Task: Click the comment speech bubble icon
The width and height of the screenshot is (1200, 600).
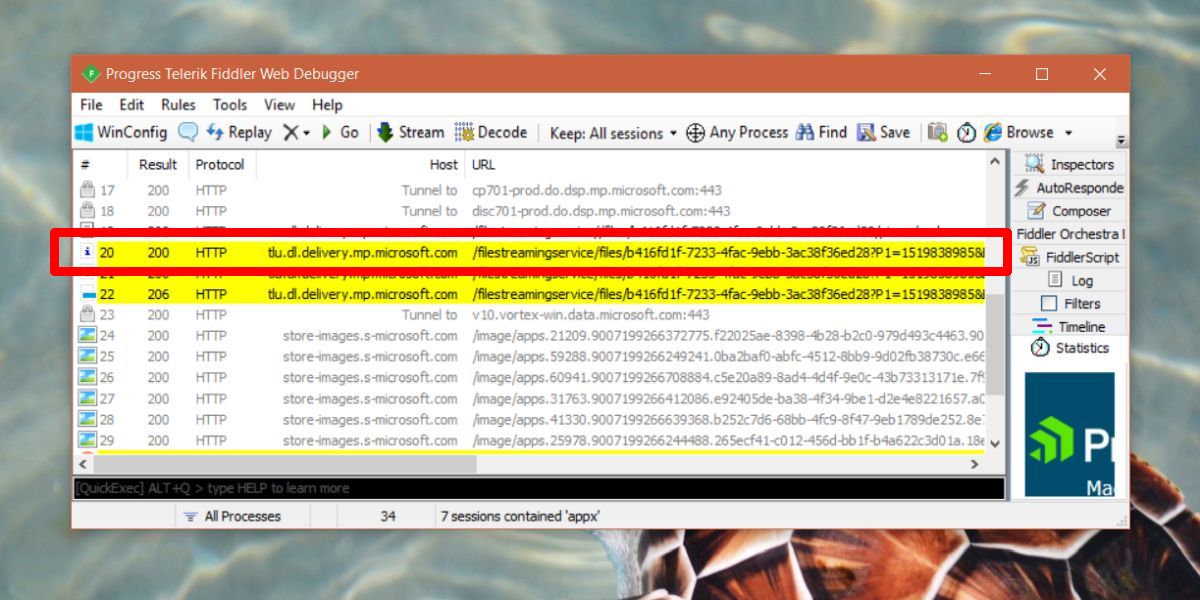Action: (187, 132)
